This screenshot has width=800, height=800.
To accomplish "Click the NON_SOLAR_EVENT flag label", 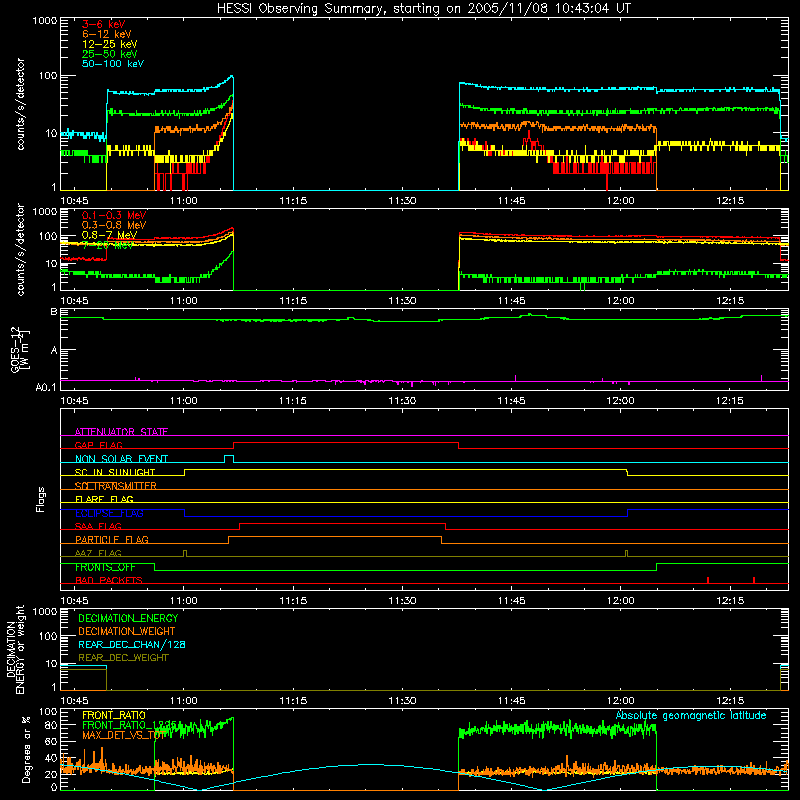I will click(121, 459).
